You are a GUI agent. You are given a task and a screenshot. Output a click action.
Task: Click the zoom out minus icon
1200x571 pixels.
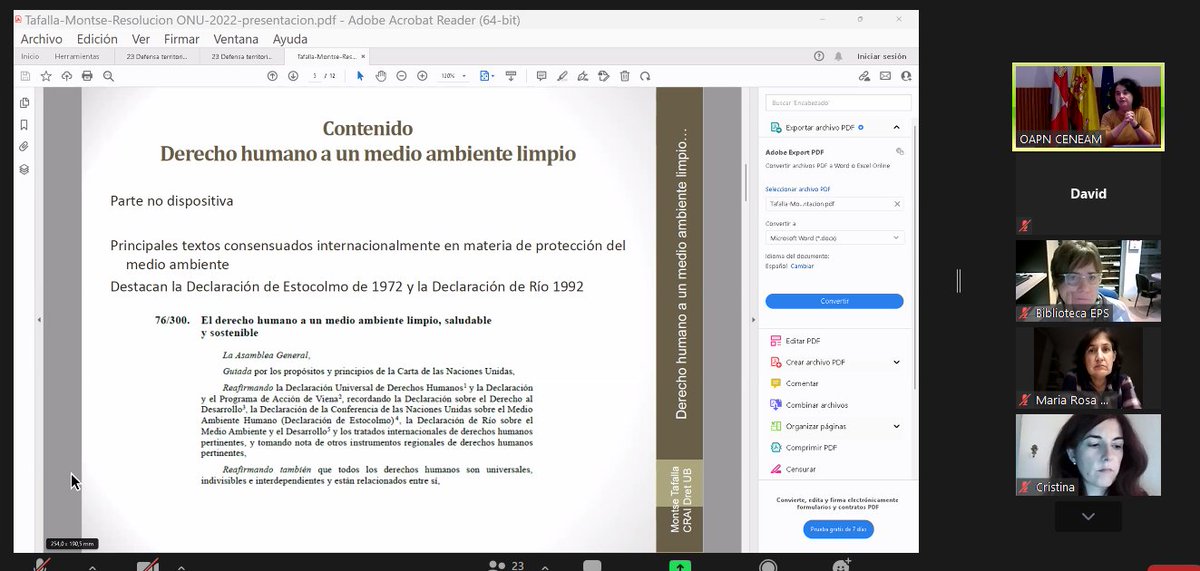(401, 76)
